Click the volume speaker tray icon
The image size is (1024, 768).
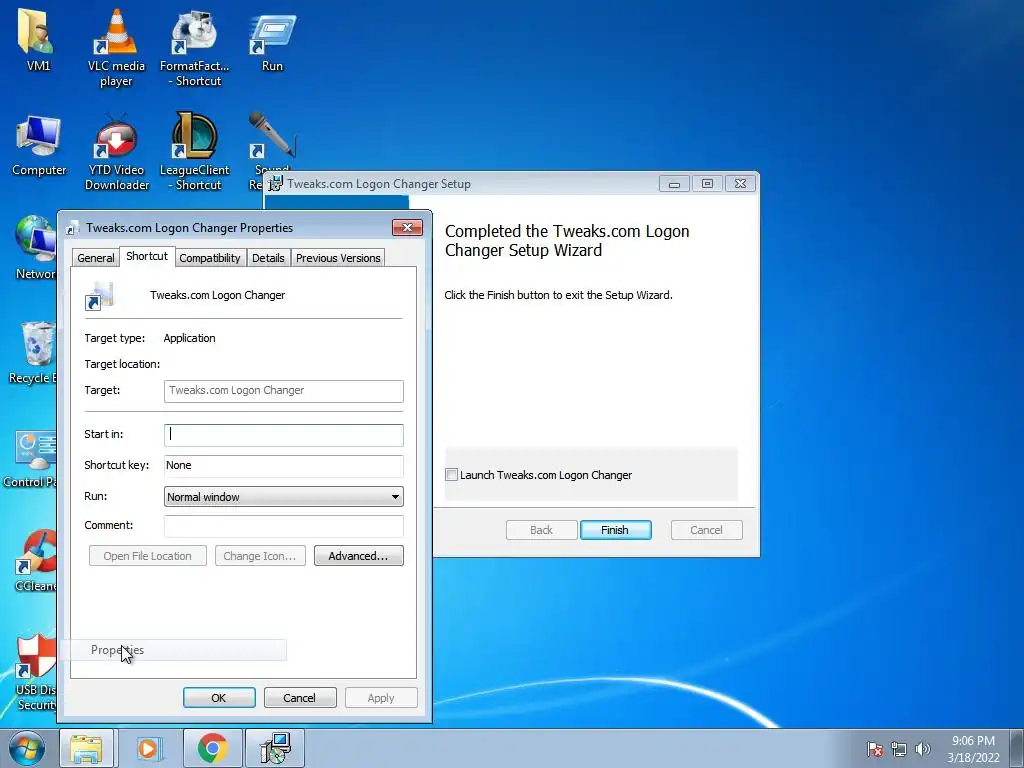pos(923,749)
